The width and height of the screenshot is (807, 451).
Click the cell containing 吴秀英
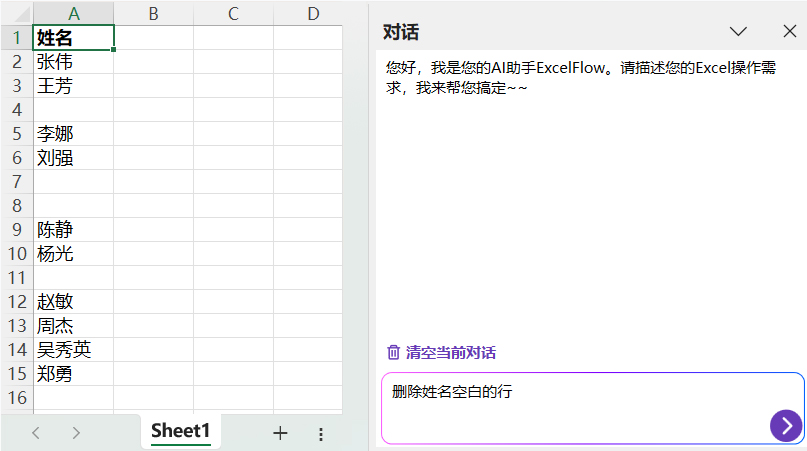point(73,350)
